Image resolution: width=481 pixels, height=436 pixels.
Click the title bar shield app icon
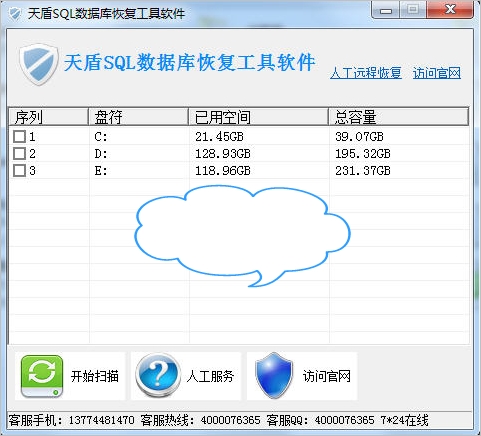[x=15, y=14]
